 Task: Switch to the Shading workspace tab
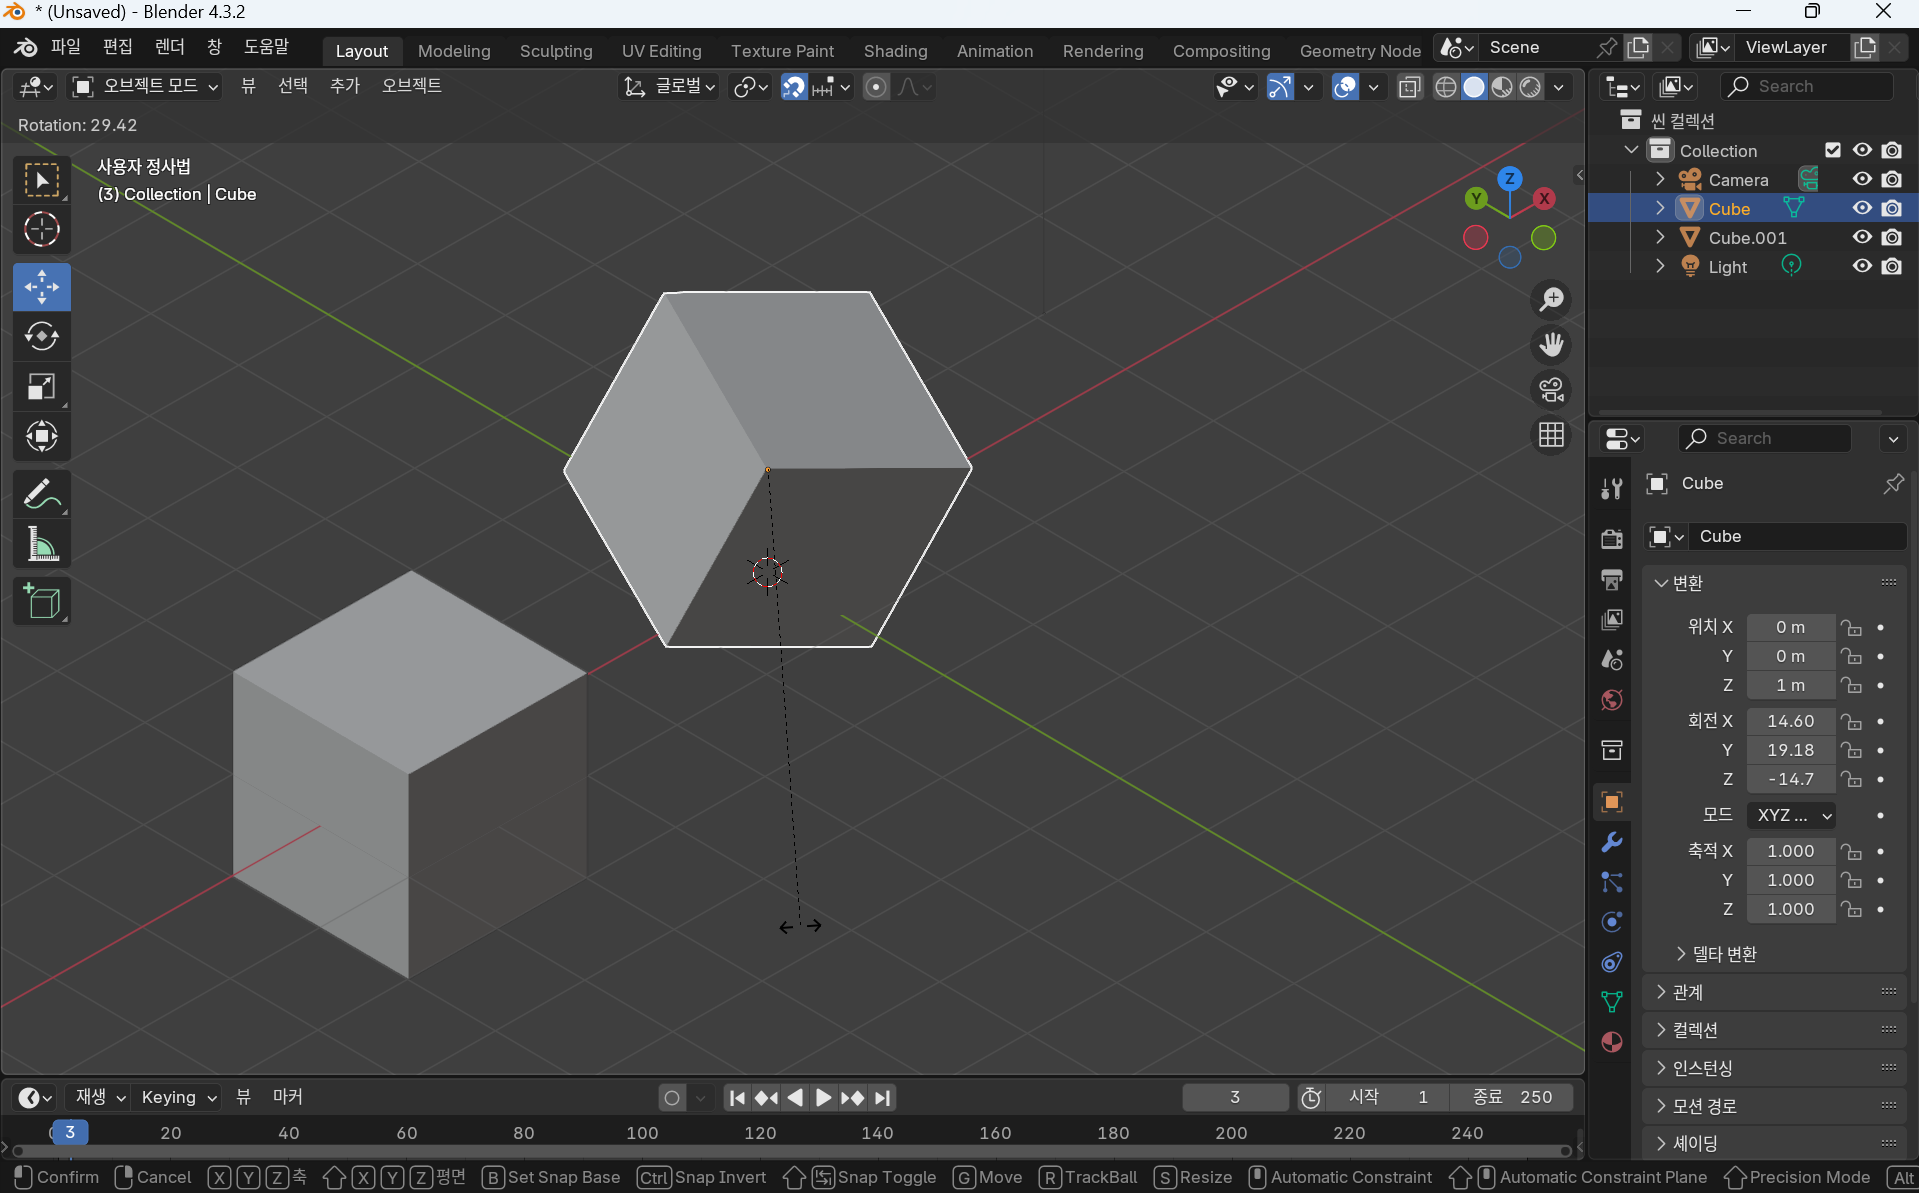pyautogui.click(x=895, y=51)
